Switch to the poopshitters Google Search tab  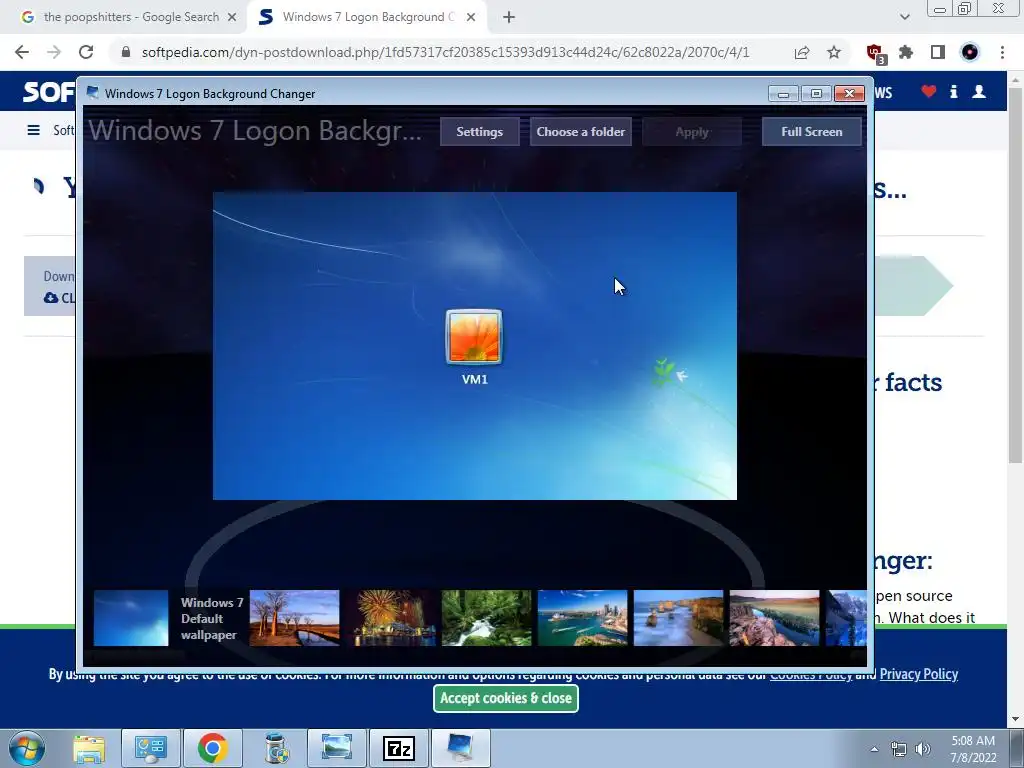129,18
